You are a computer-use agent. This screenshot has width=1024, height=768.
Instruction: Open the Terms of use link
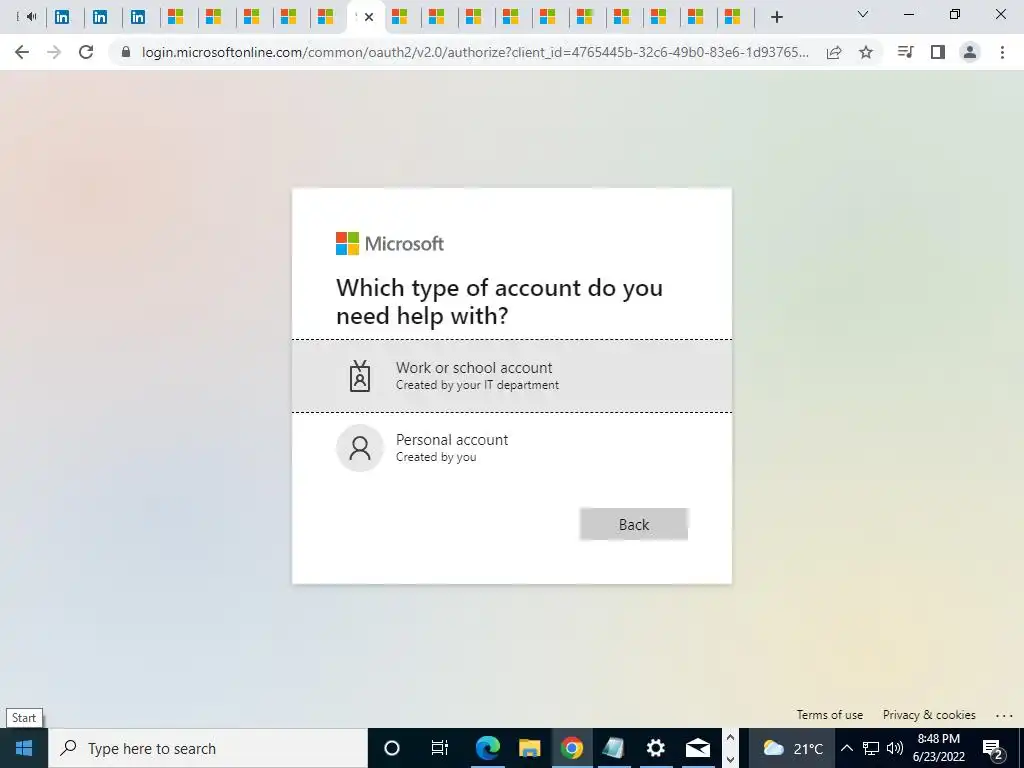click(829, 714)
